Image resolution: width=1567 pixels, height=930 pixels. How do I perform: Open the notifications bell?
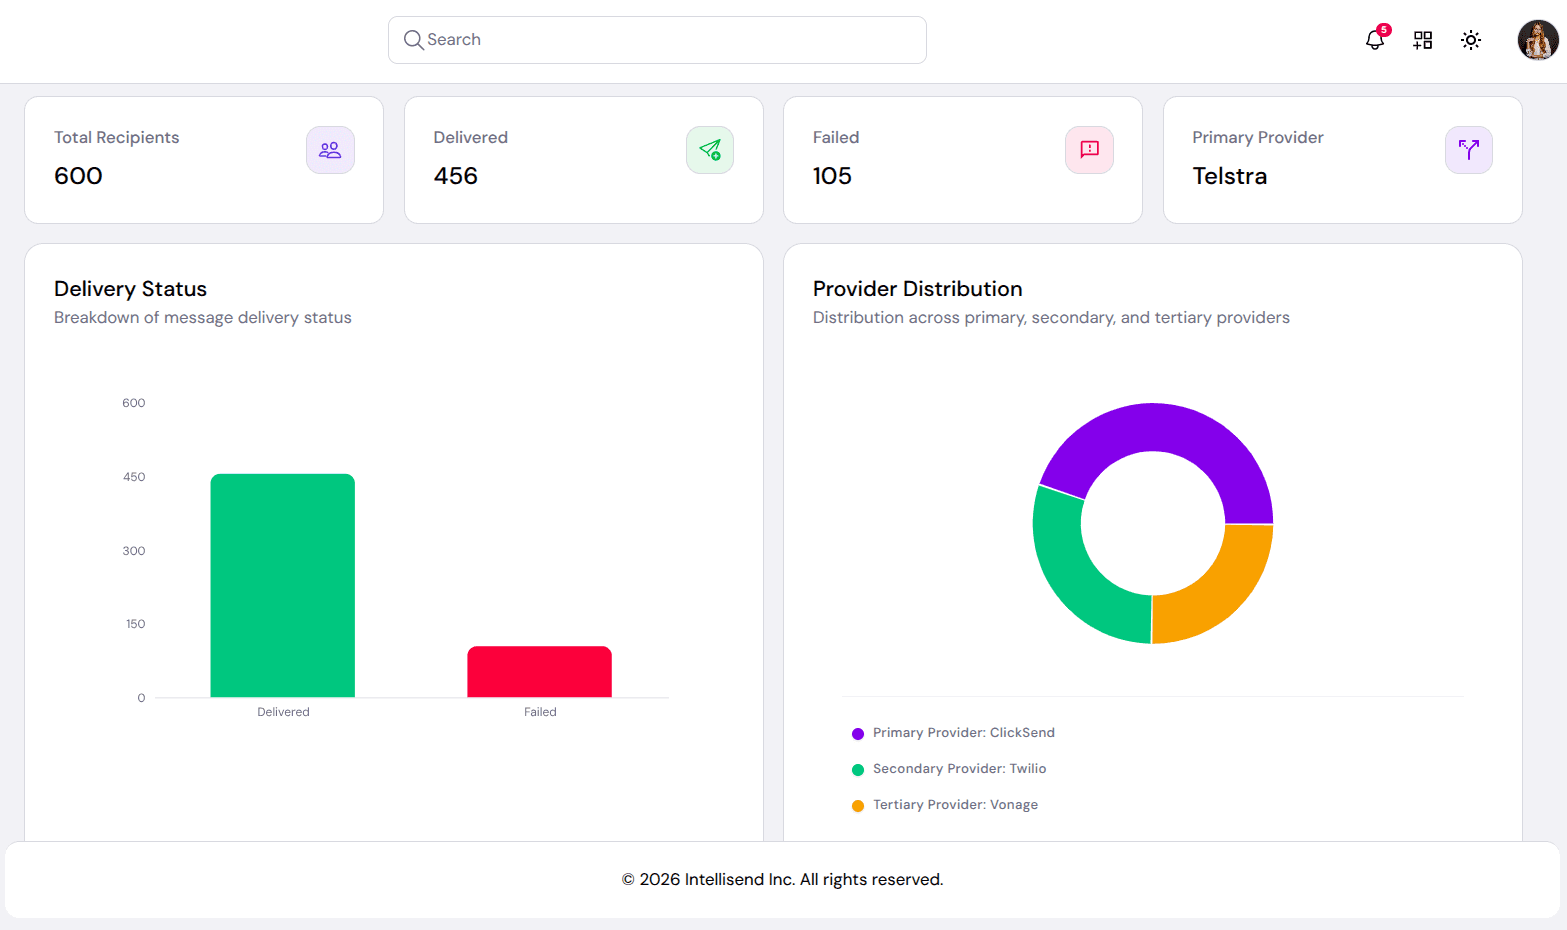point(1374,41)
